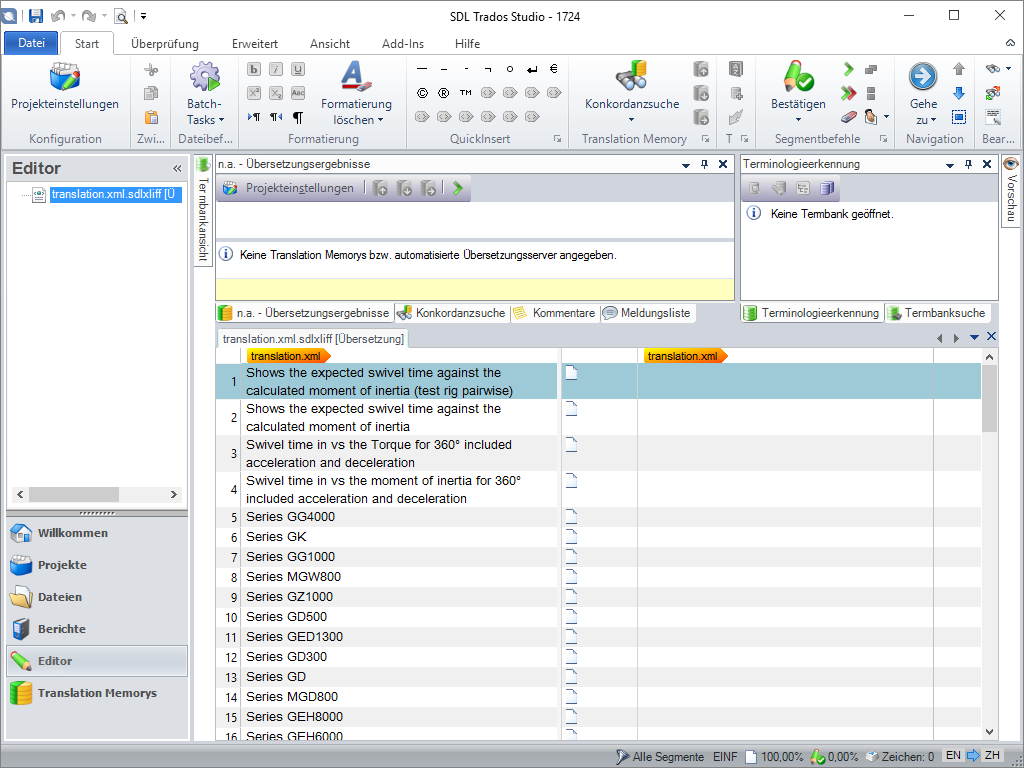Click the 'Alle Segmente' display filter in status bar

(x=660, y=756)
